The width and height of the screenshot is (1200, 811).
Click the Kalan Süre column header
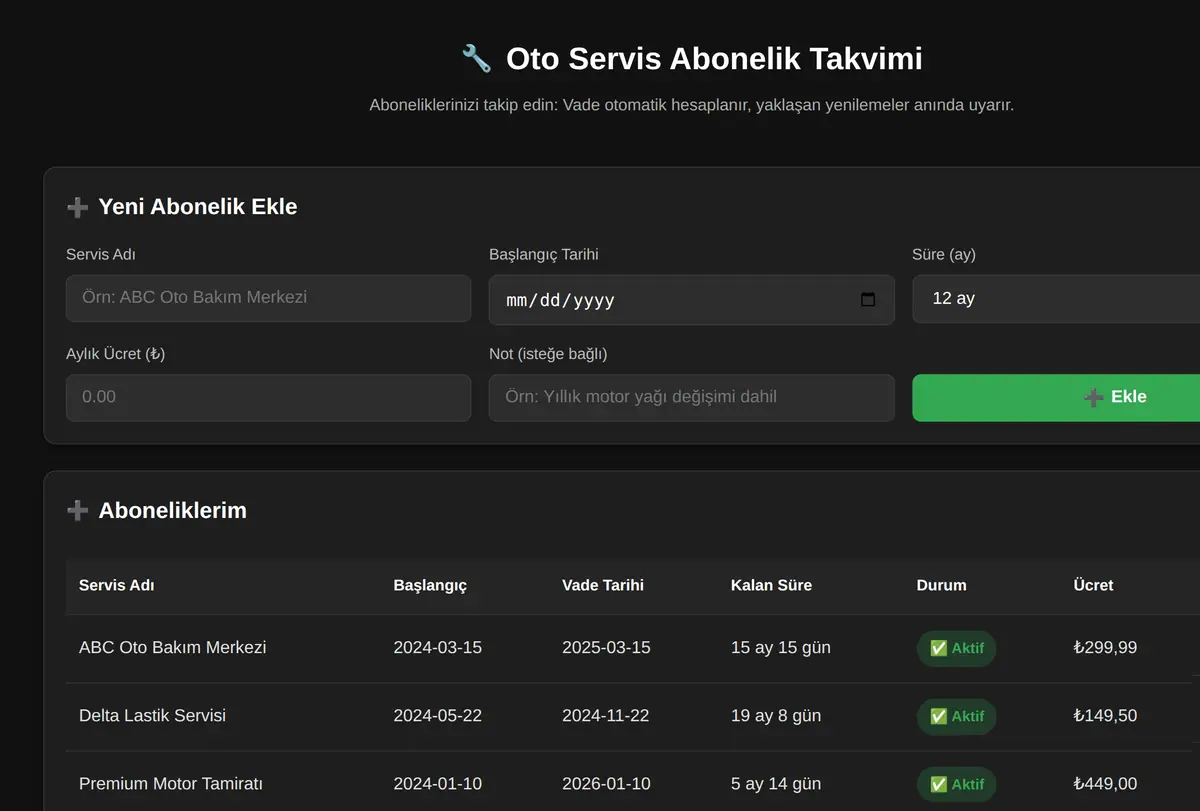coord(771,585)
